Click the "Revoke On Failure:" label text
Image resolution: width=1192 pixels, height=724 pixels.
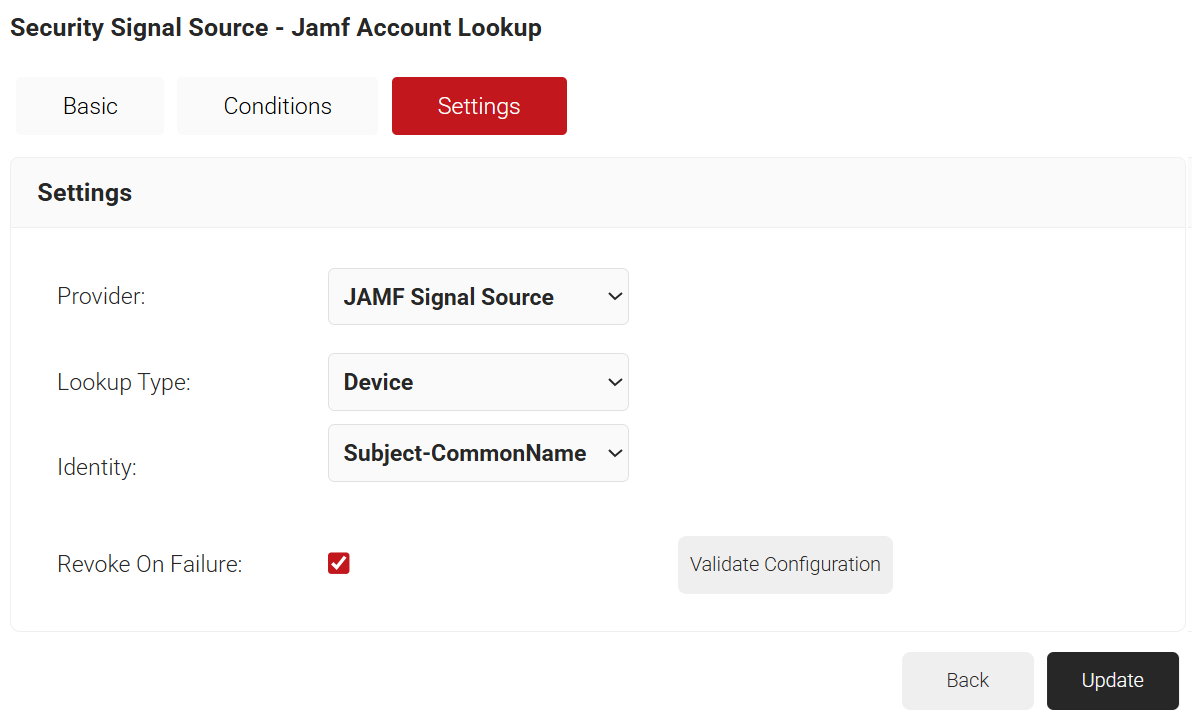click(x=150, y=564)
